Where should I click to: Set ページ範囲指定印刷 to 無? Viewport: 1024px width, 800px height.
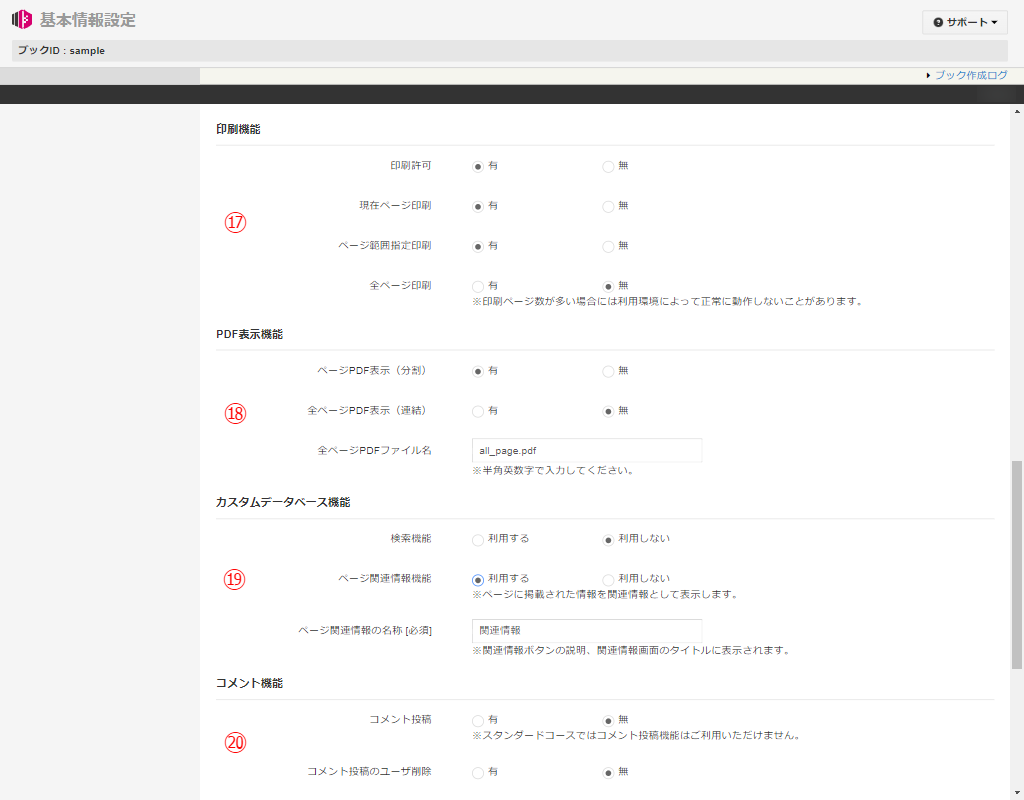point(608,246)
